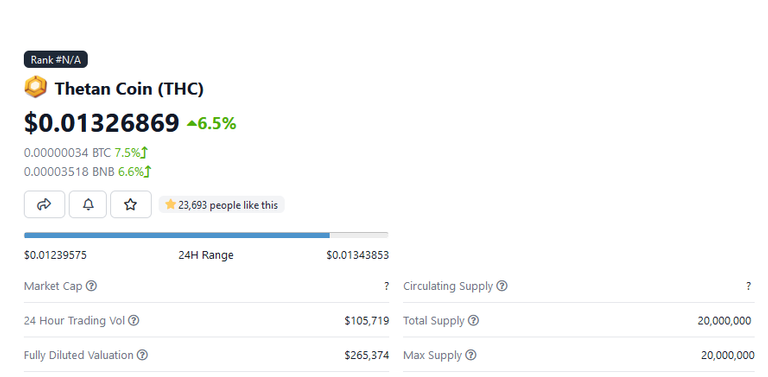Select the Thetan Coin (THC) title
The width and height of the screenshot is (768, 377).
[129, 89]
